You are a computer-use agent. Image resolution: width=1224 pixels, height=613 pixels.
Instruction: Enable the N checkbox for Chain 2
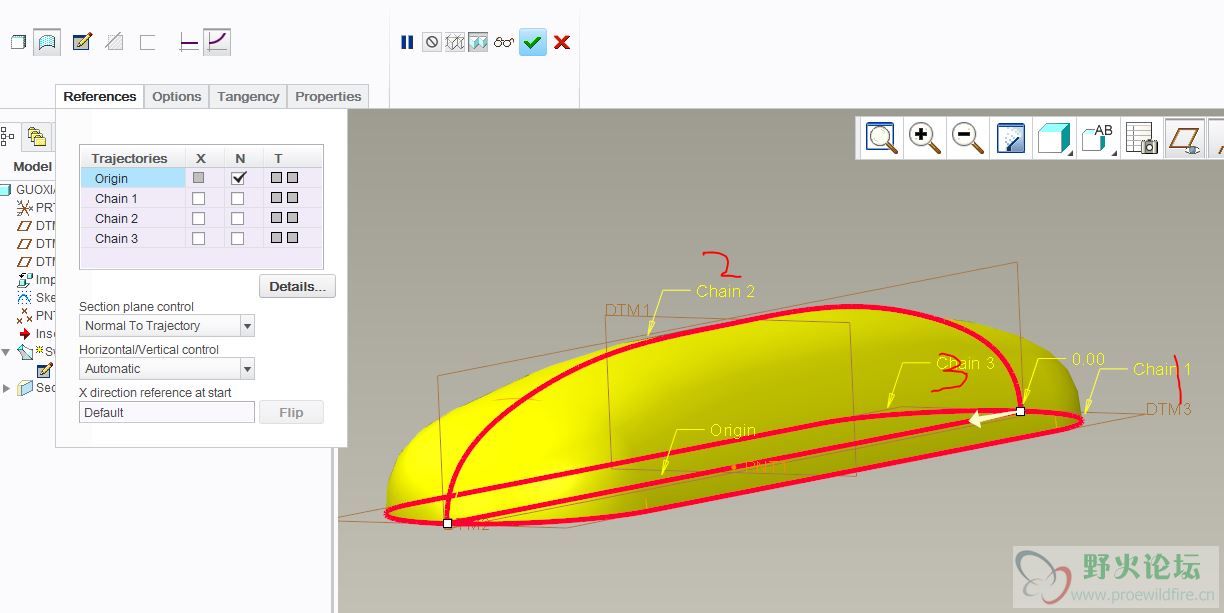click(x=237, y=218)
